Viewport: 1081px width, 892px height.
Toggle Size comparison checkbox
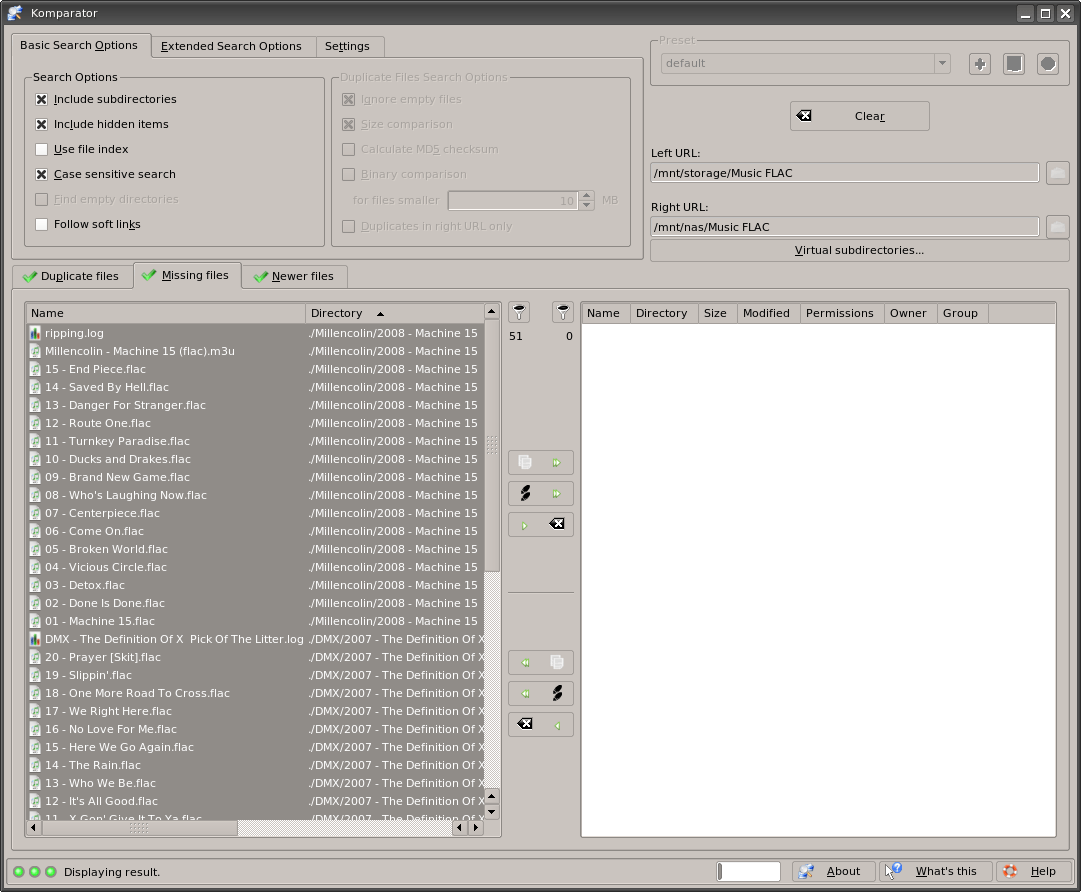[x=349, y=124]
